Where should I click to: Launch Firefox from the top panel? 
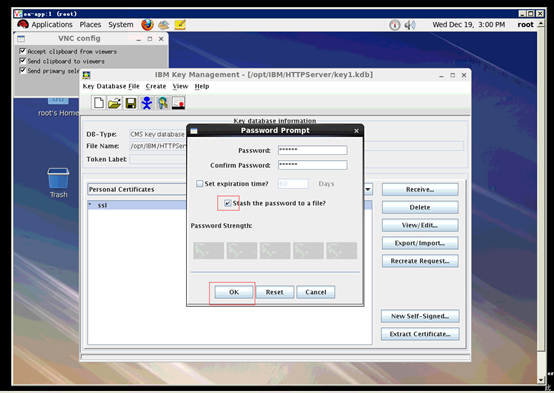(147, 25)
